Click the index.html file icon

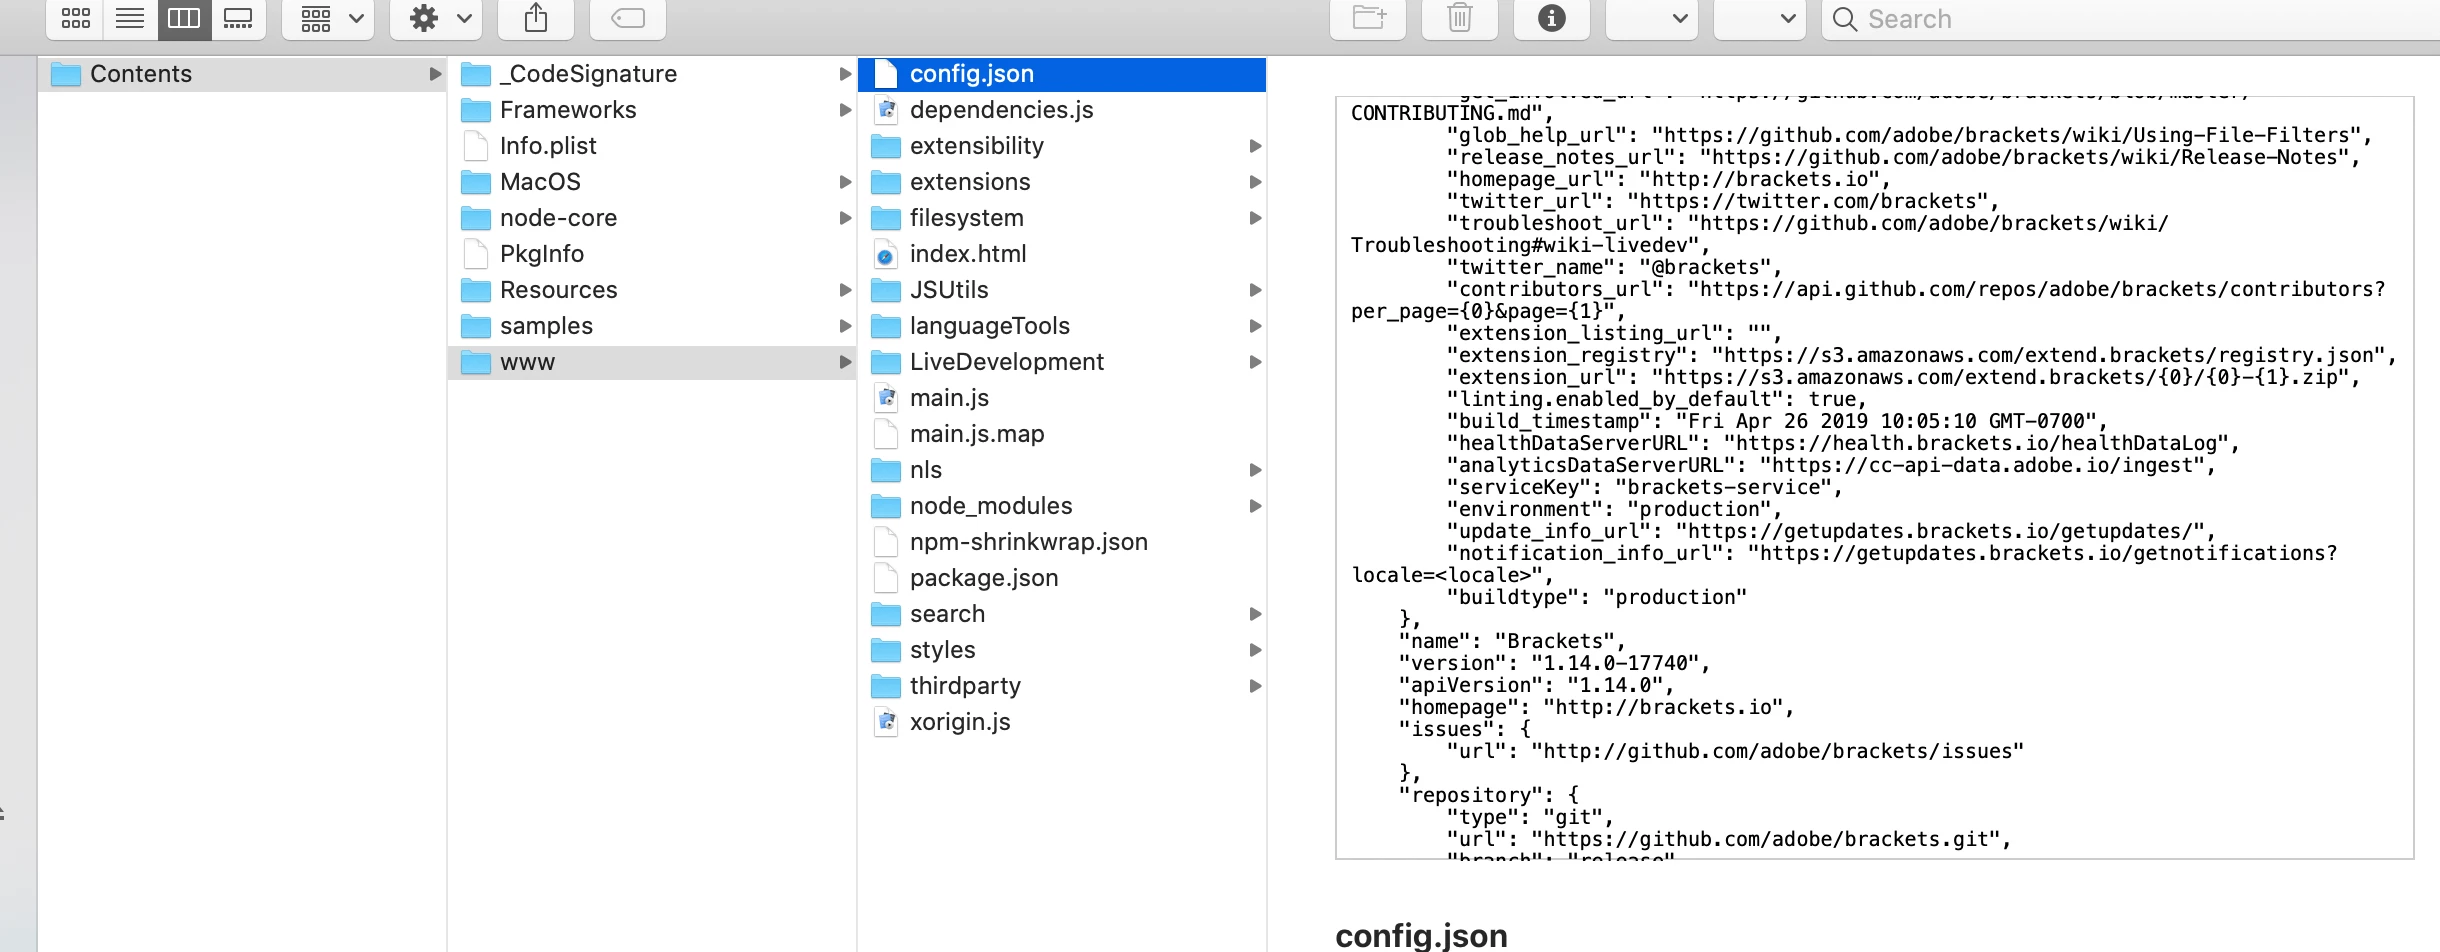[x=886, y=254]
